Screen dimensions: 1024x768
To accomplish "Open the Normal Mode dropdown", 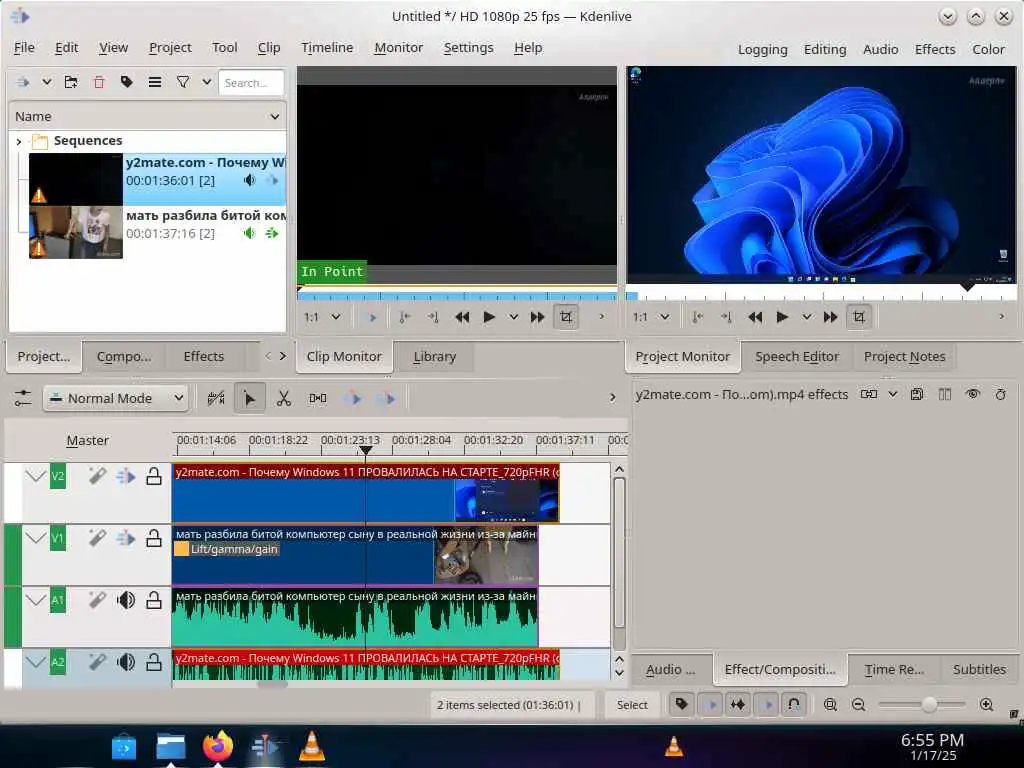I will tap(116, 398).
